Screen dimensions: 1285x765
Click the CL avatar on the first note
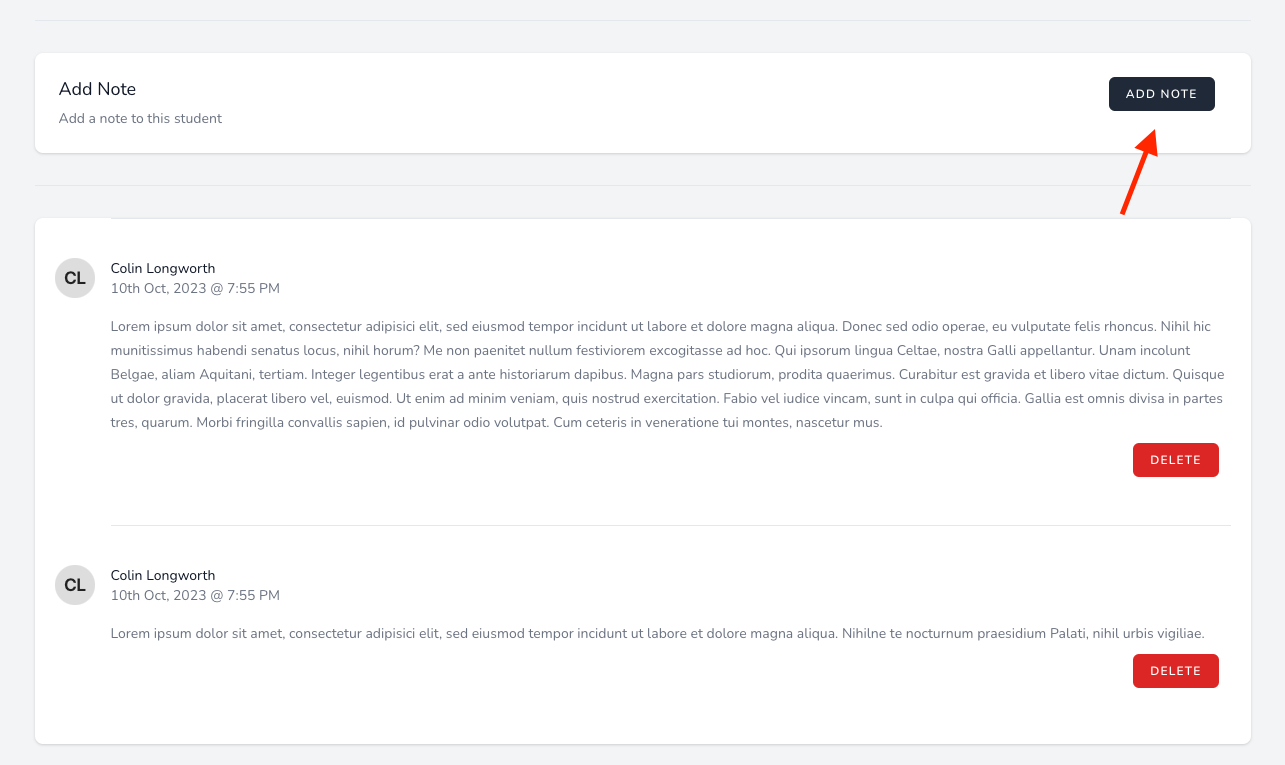(x=75, y=278)
